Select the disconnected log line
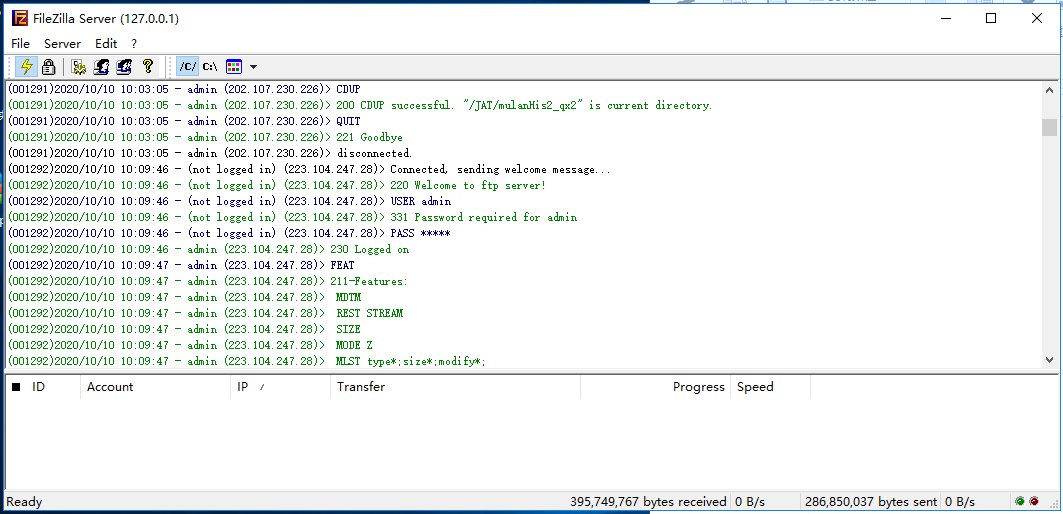 pyautogui.click(x=209, y=153)
